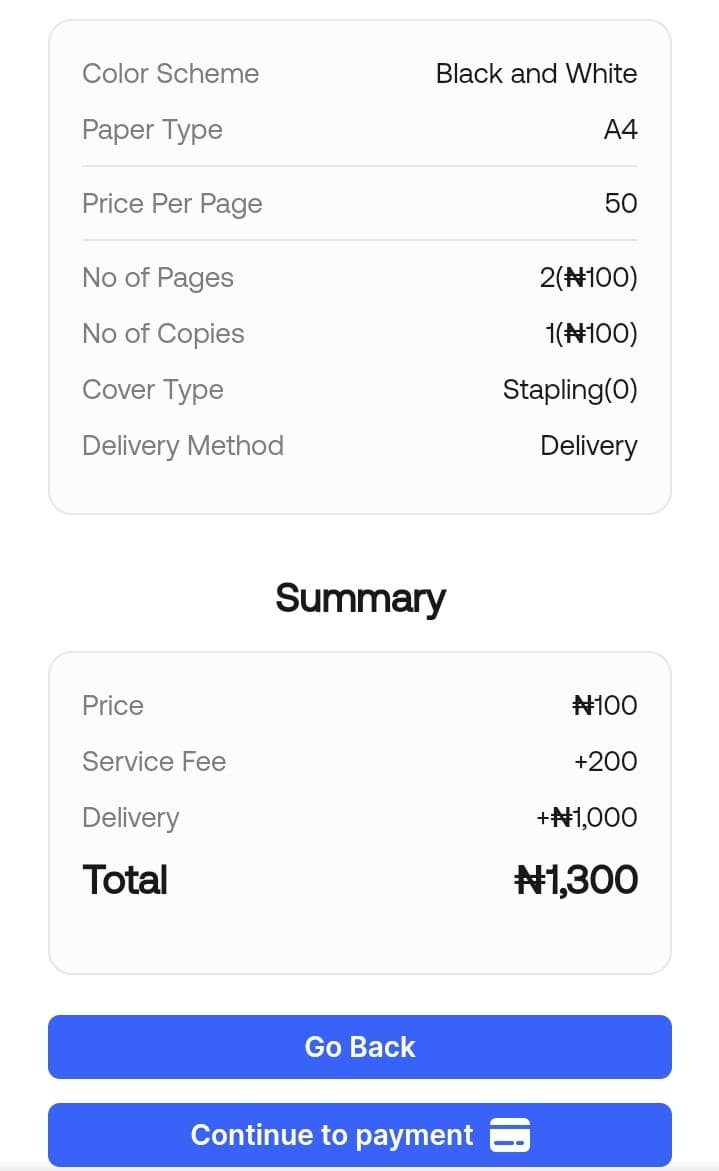Select the price per page value 50
This screenshot has width=719, height=1171.
(x=620, y=204)
